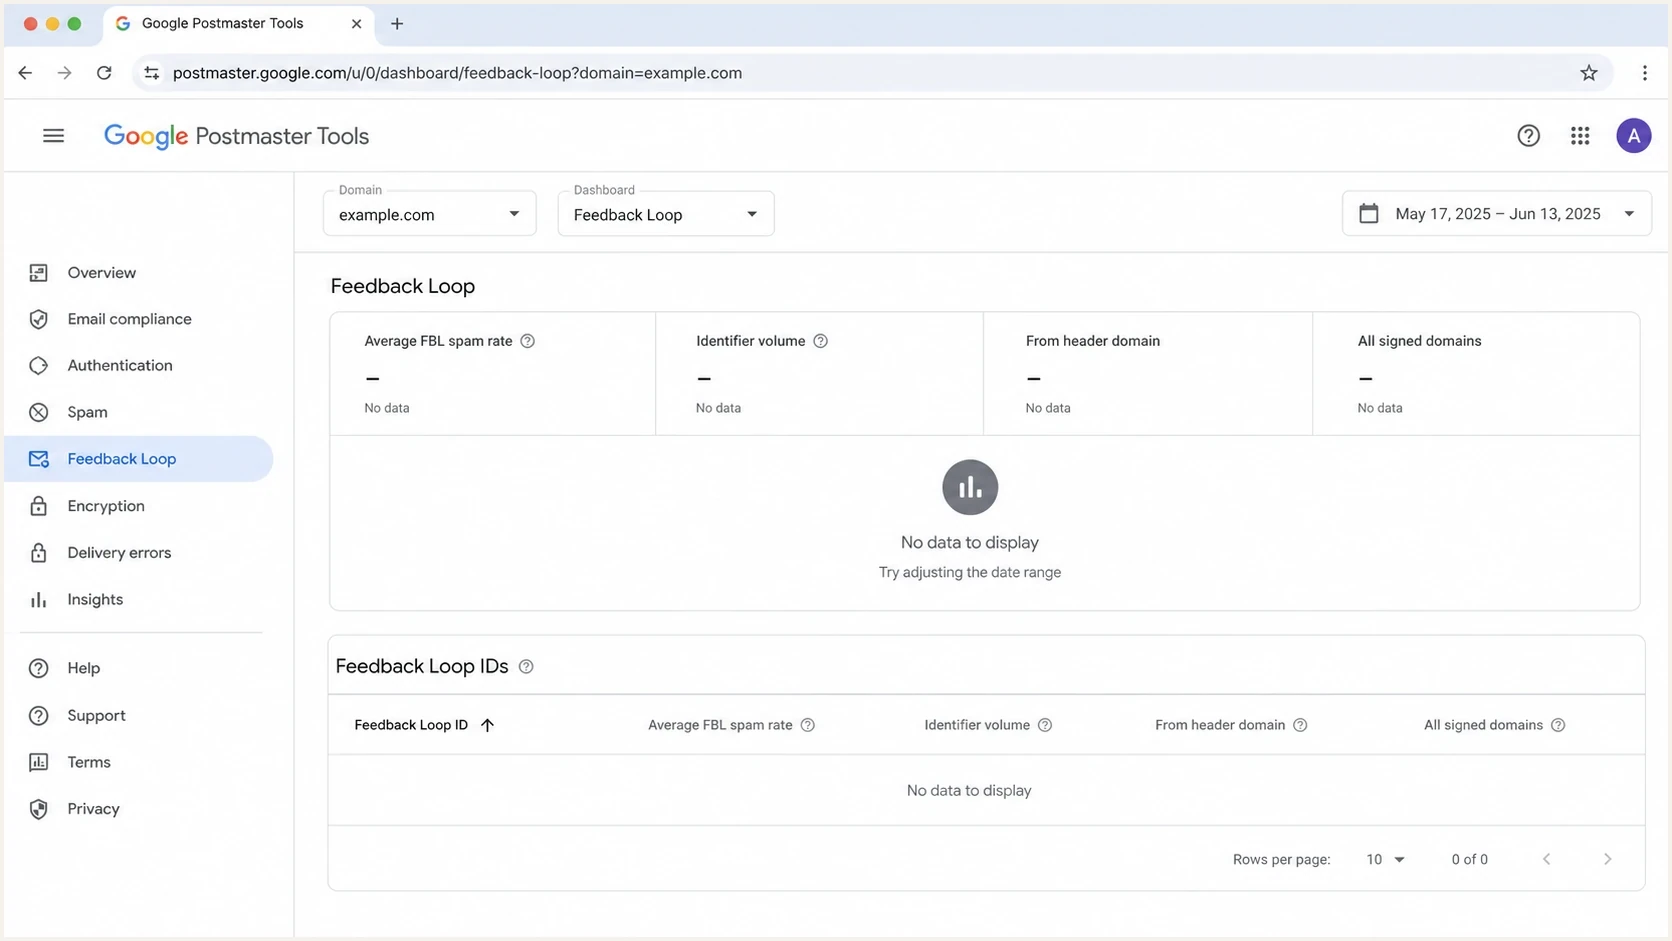
Task: Open the Overview page
Action: click(140, 273)
